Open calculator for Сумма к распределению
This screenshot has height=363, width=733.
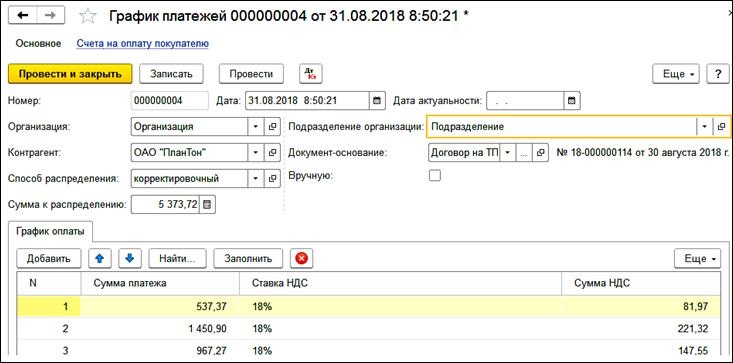point(208,204)
